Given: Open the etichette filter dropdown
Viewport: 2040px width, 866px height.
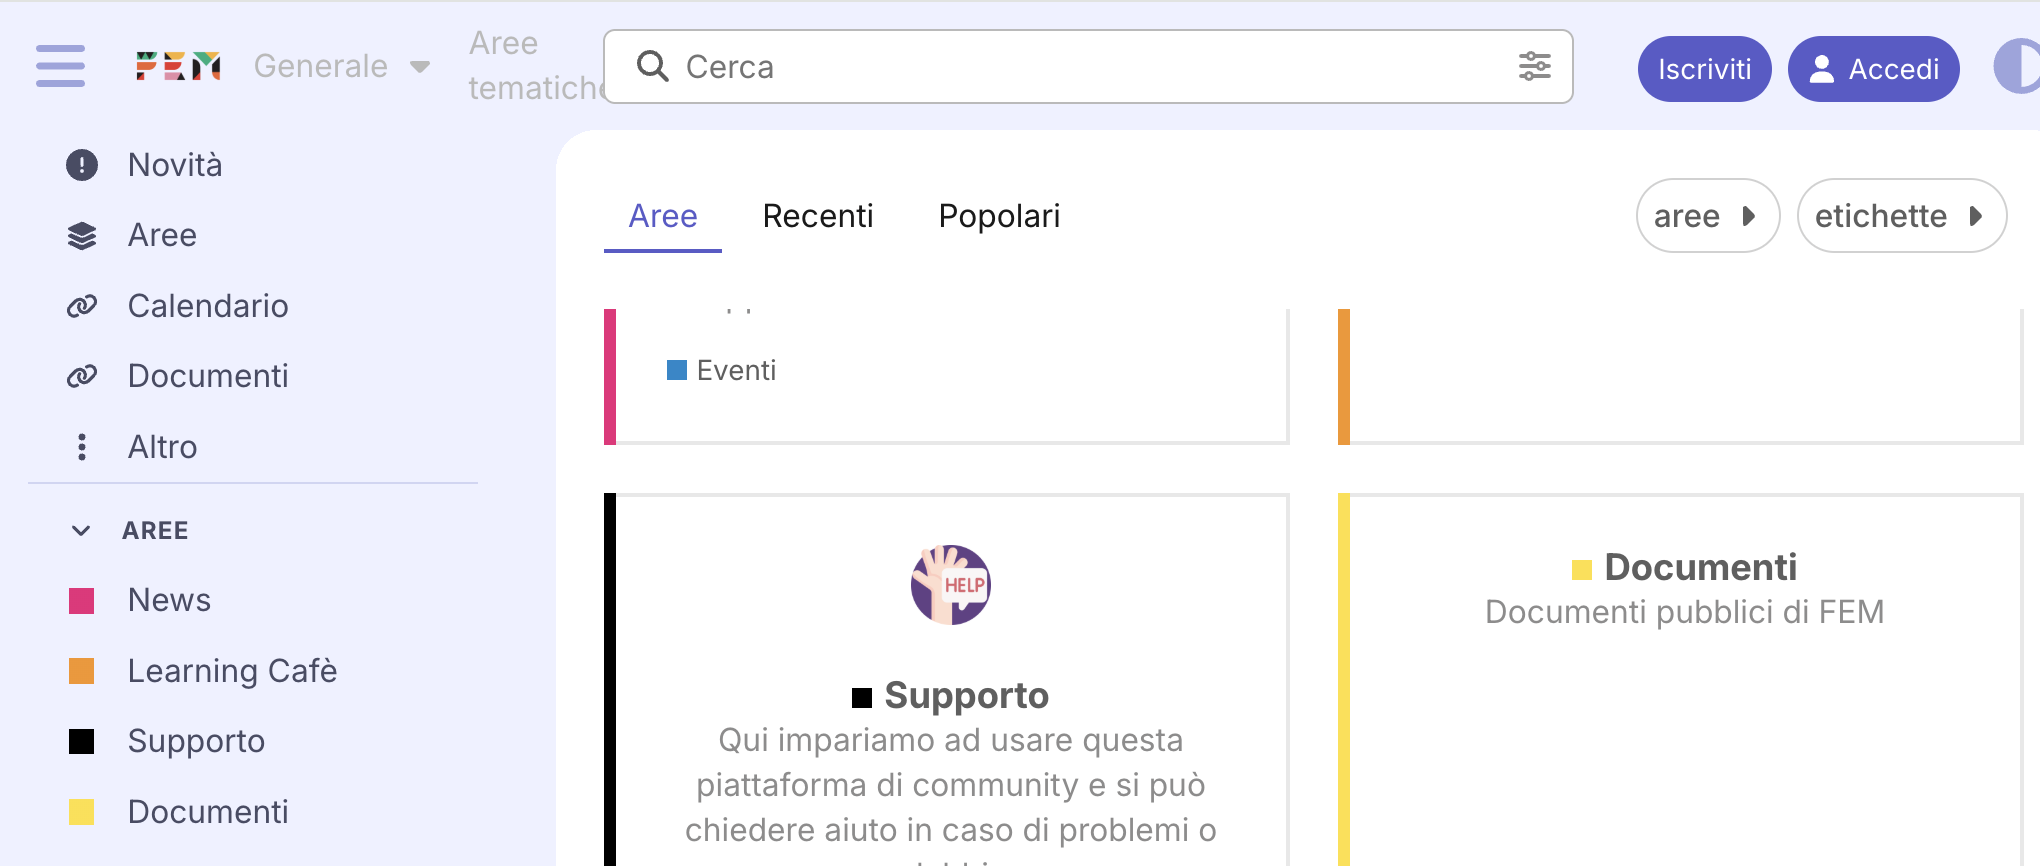Looking at the screenshot, I should [1900, 216].
